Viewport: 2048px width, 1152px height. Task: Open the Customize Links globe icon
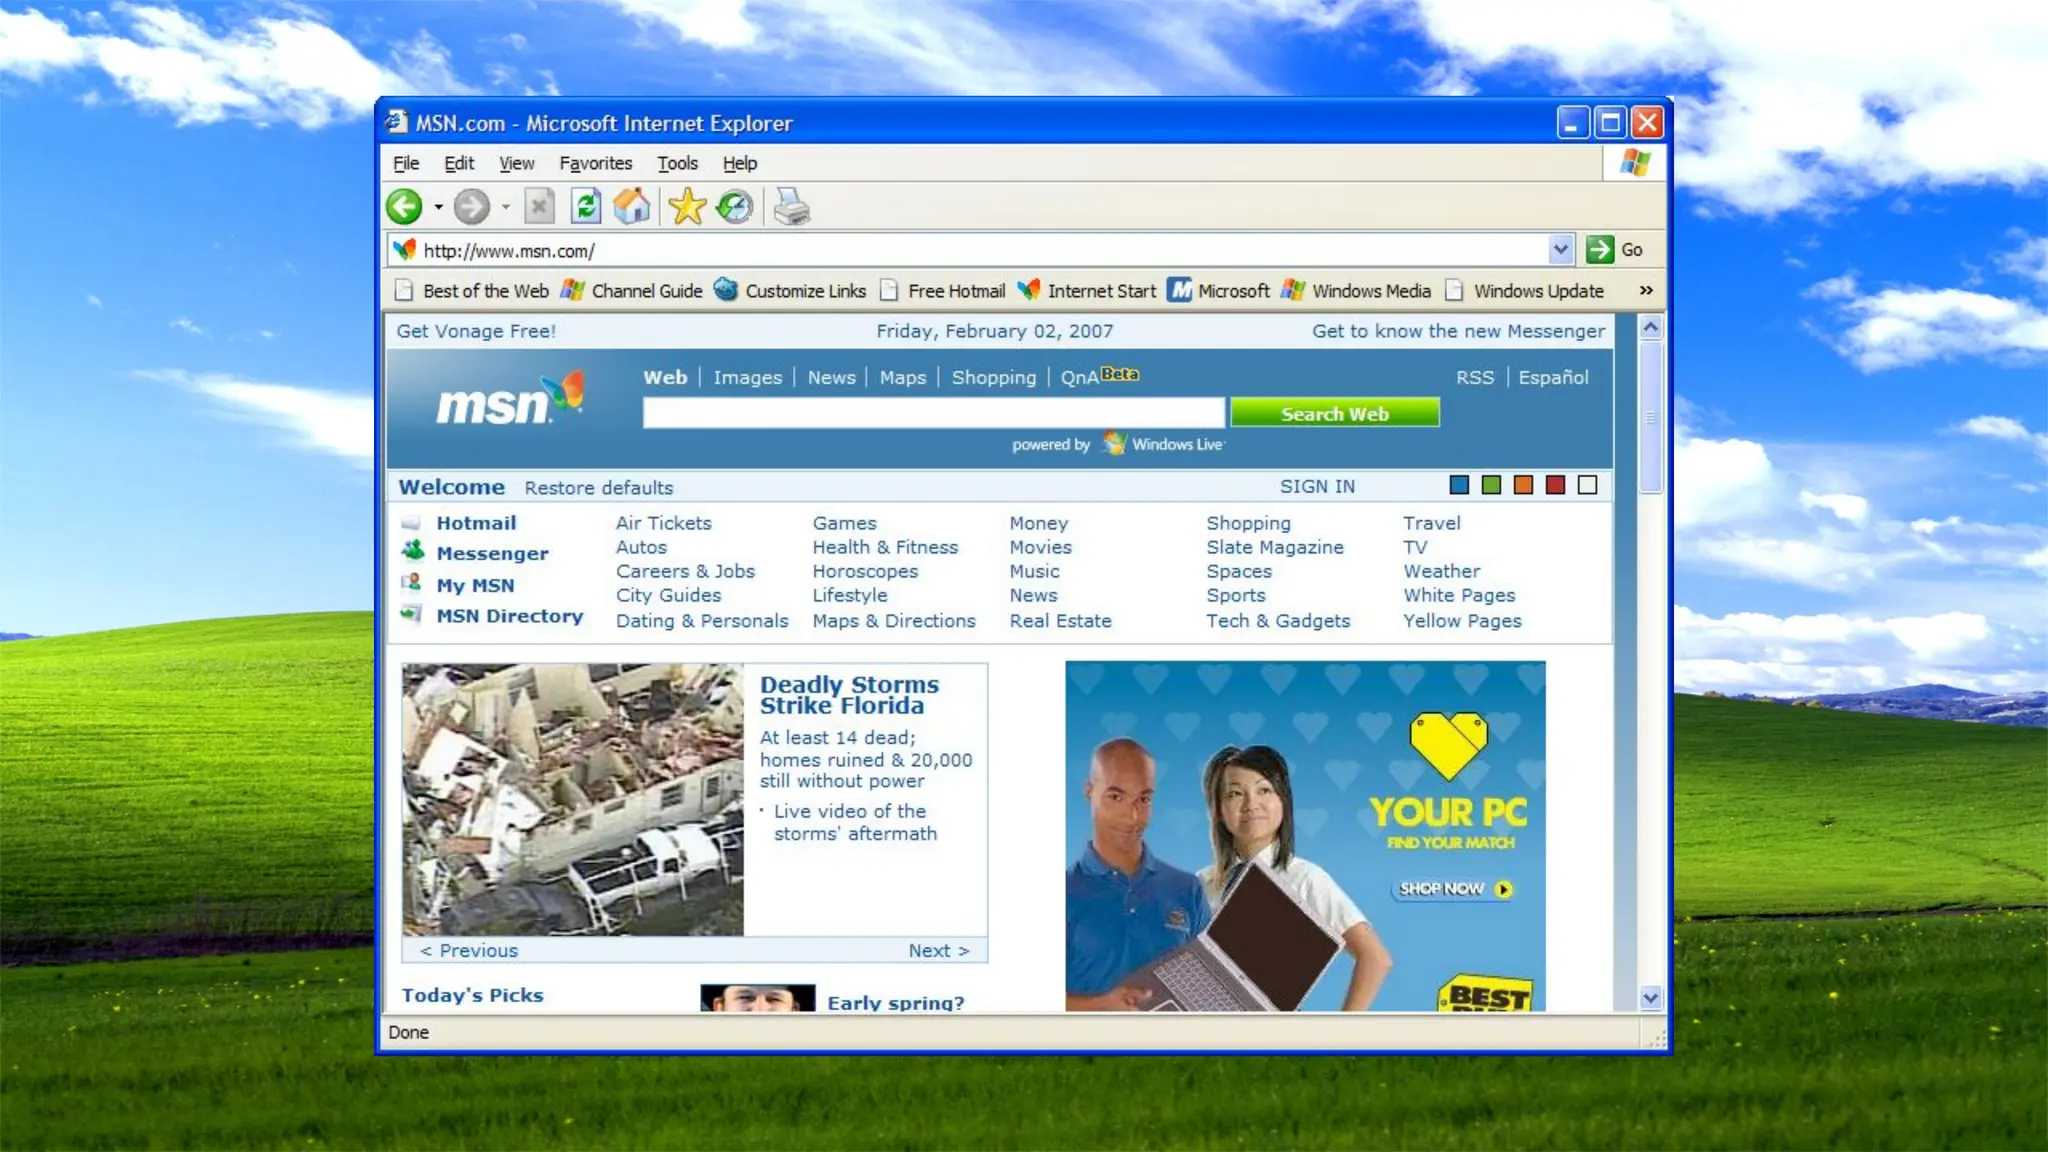click(x=726, y=290)
